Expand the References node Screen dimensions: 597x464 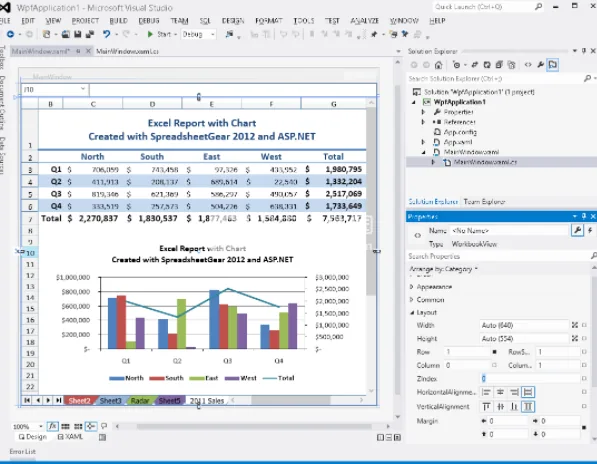pos(423,122)
